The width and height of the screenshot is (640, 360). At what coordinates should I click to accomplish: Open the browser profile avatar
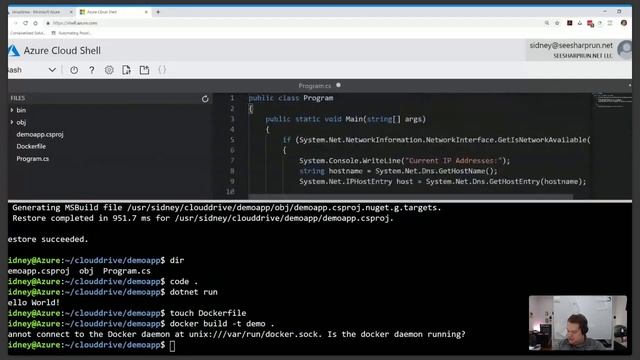point(624,23)
